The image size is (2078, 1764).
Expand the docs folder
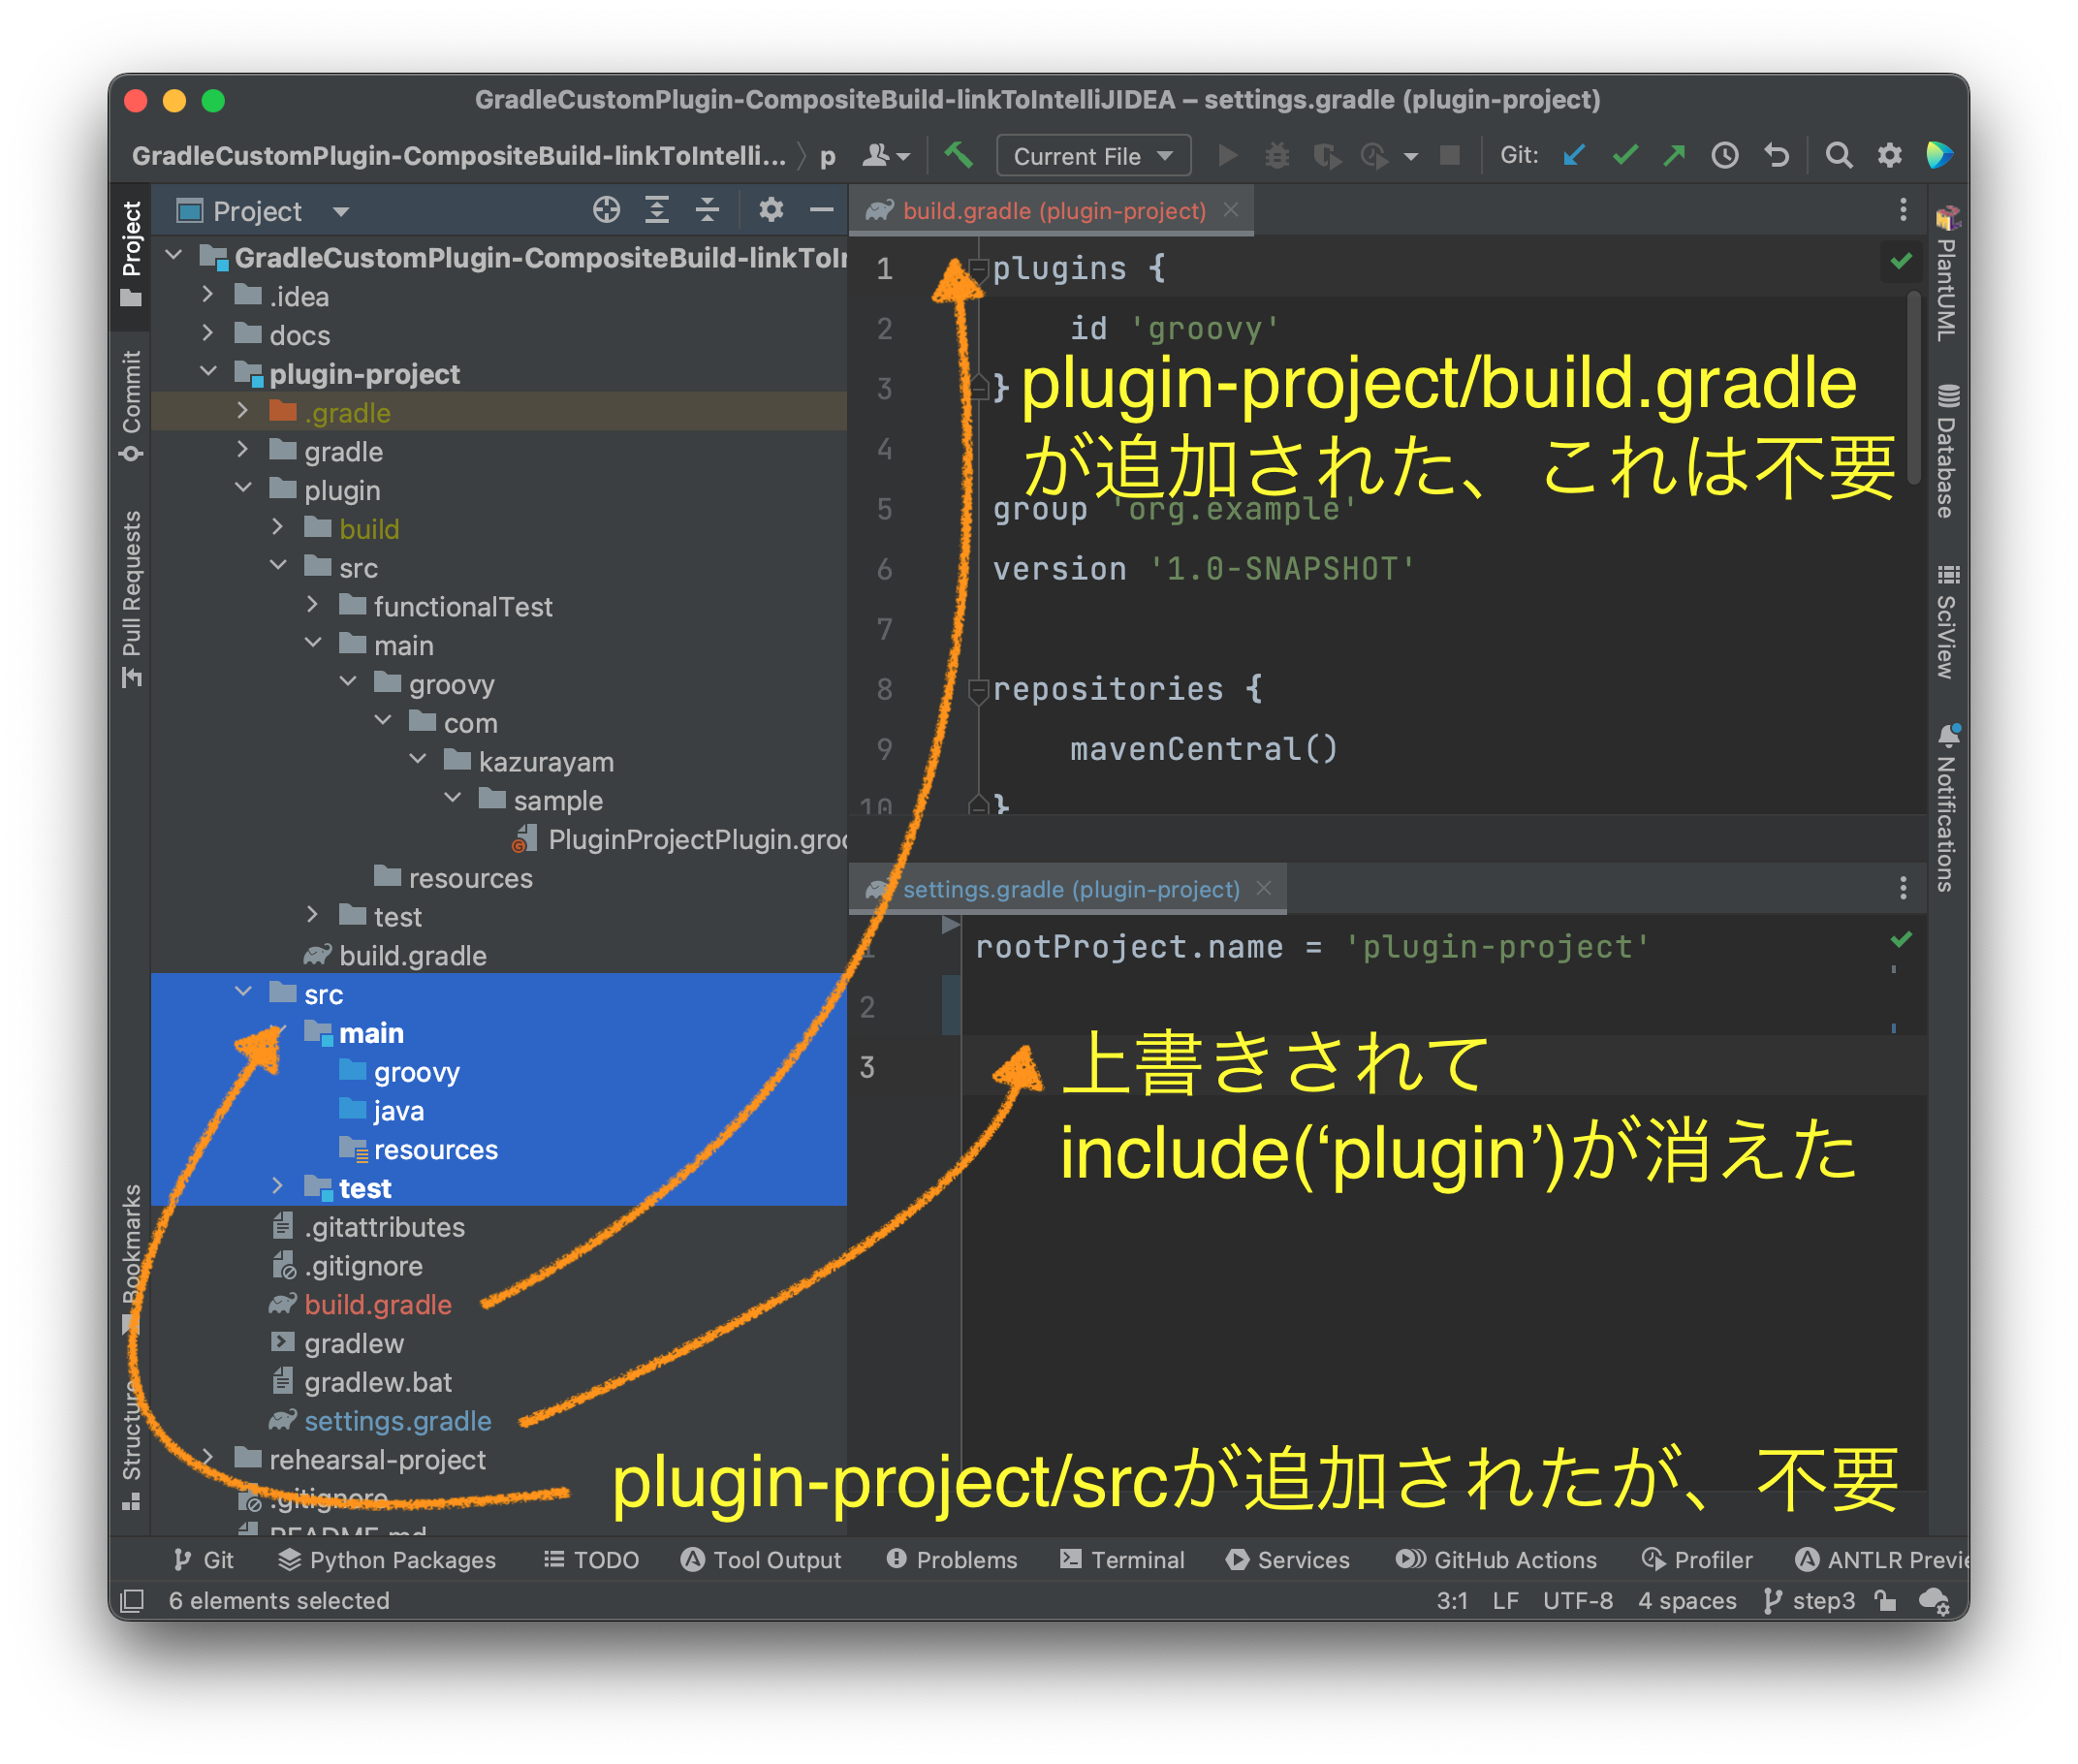tap(207, 334)
